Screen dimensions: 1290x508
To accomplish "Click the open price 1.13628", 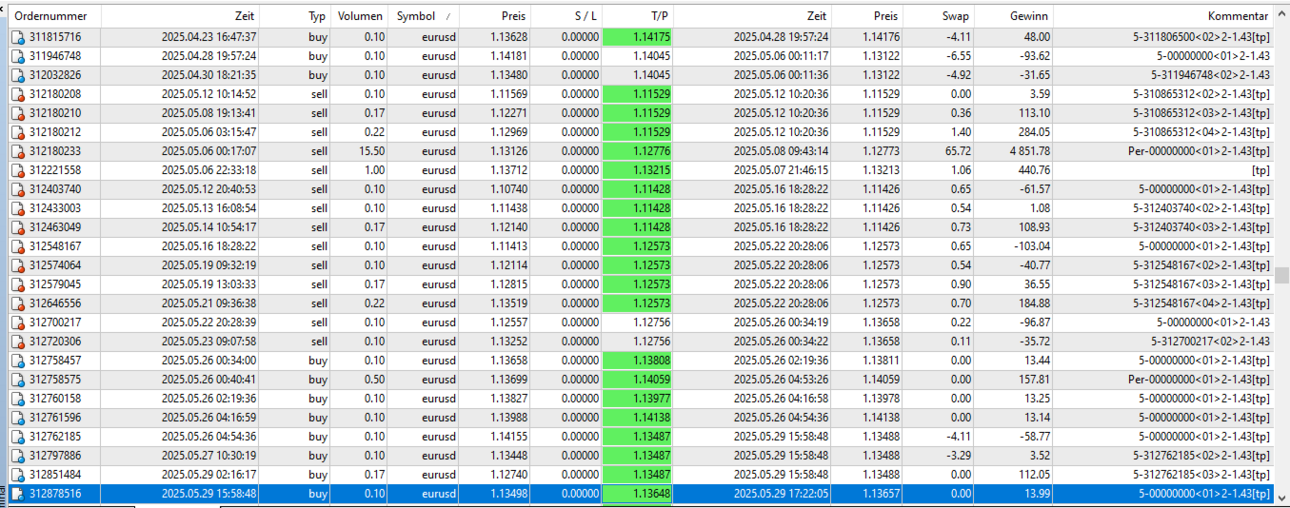I will 508,37.
